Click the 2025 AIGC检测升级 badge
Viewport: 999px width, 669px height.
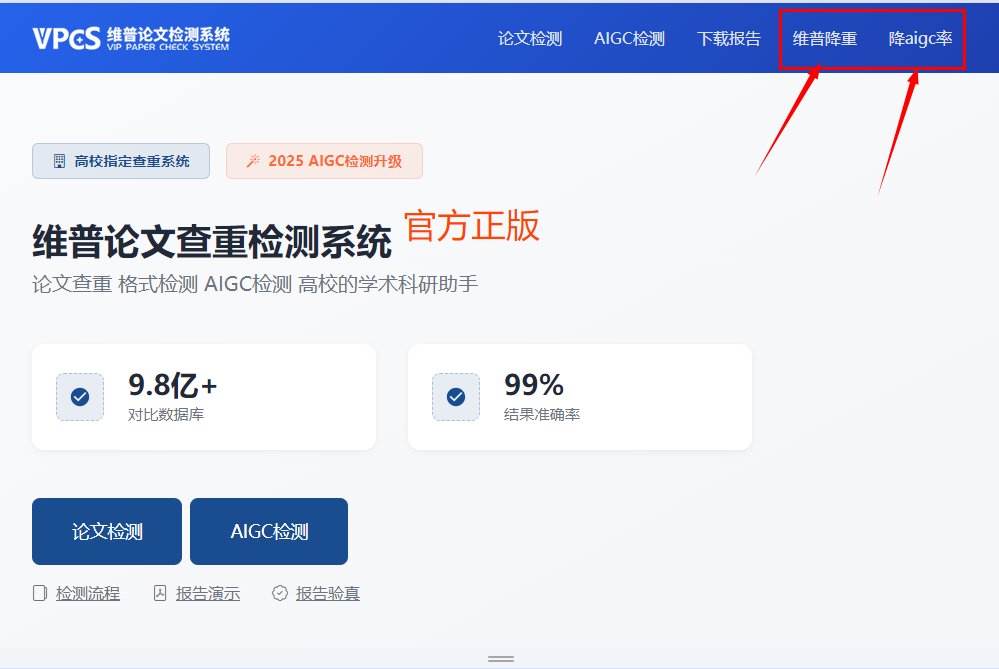(324, 161)
